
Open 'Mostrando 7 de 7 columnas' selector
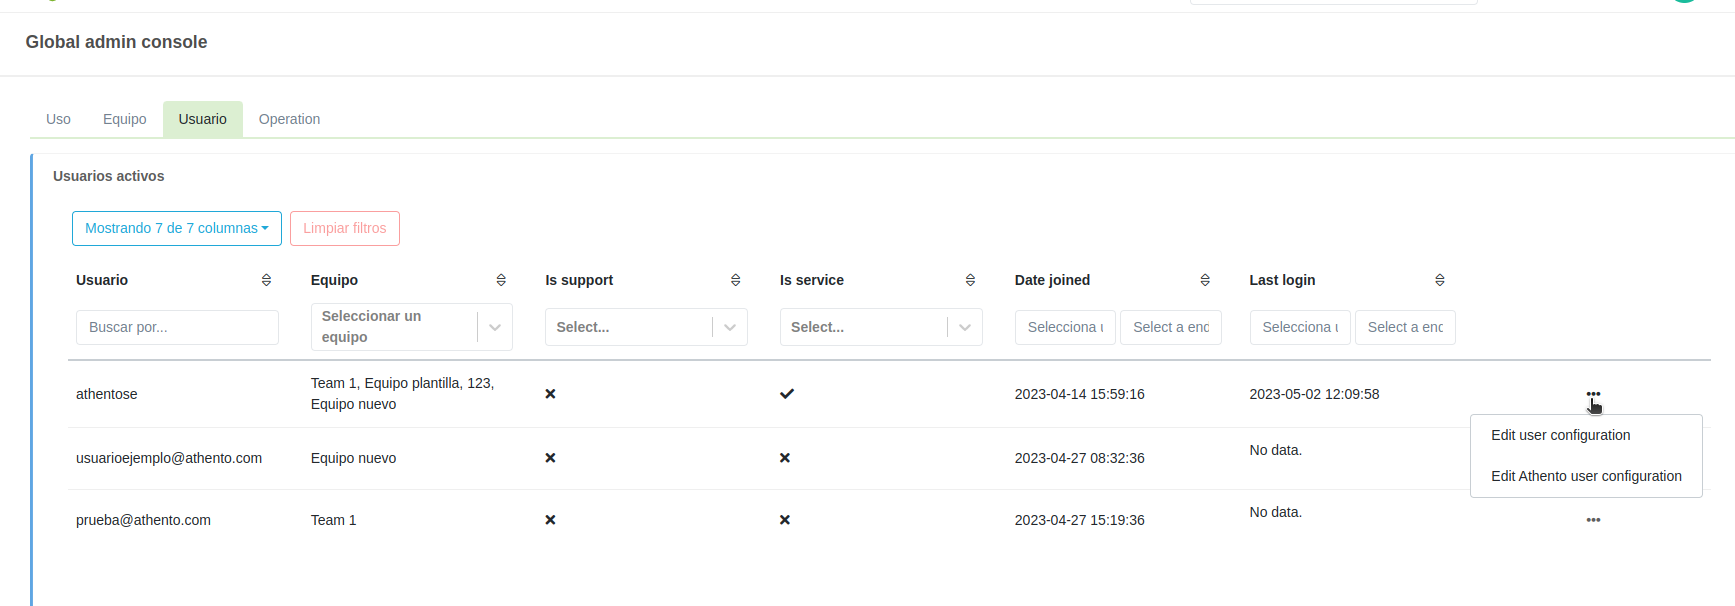tap(176, 228)
